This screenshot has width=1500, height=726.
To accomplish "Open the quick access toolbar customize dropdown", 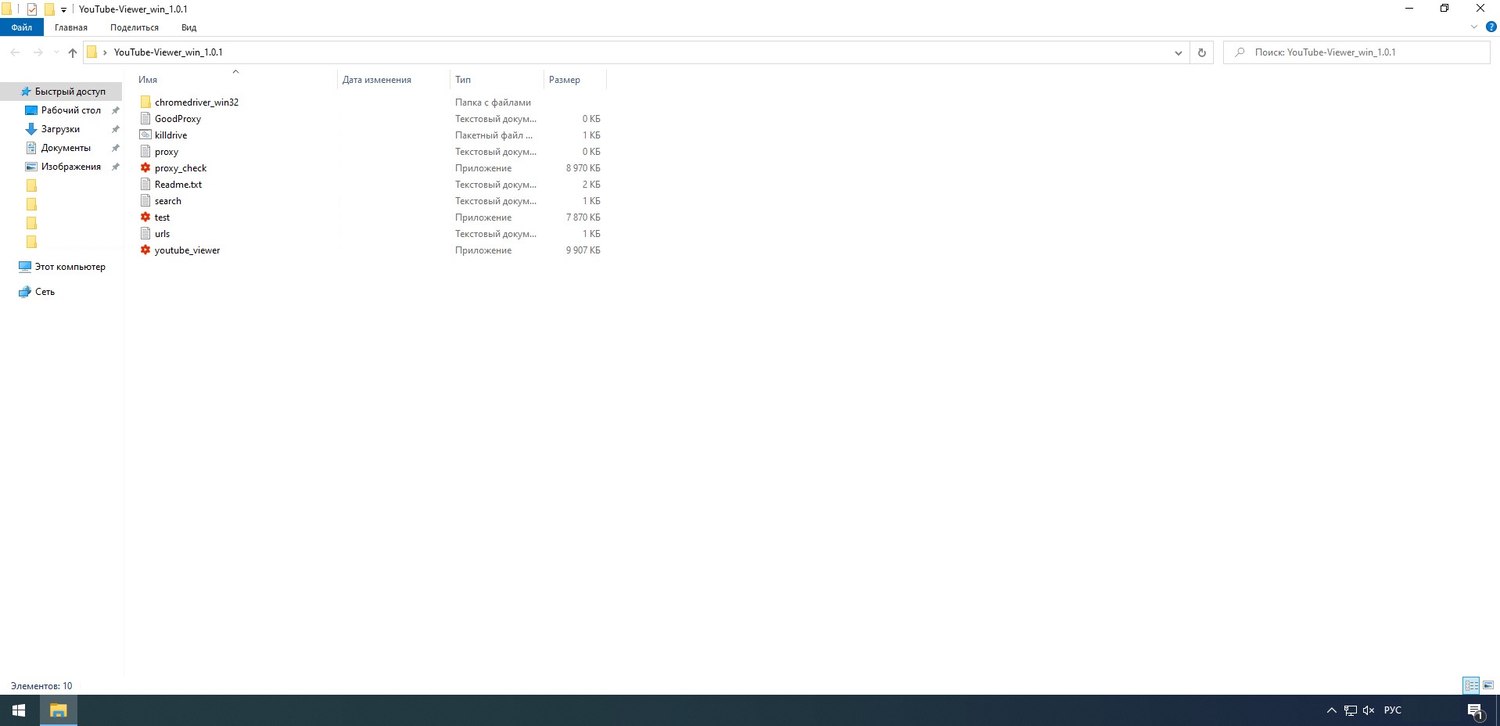I will [64, 10].
